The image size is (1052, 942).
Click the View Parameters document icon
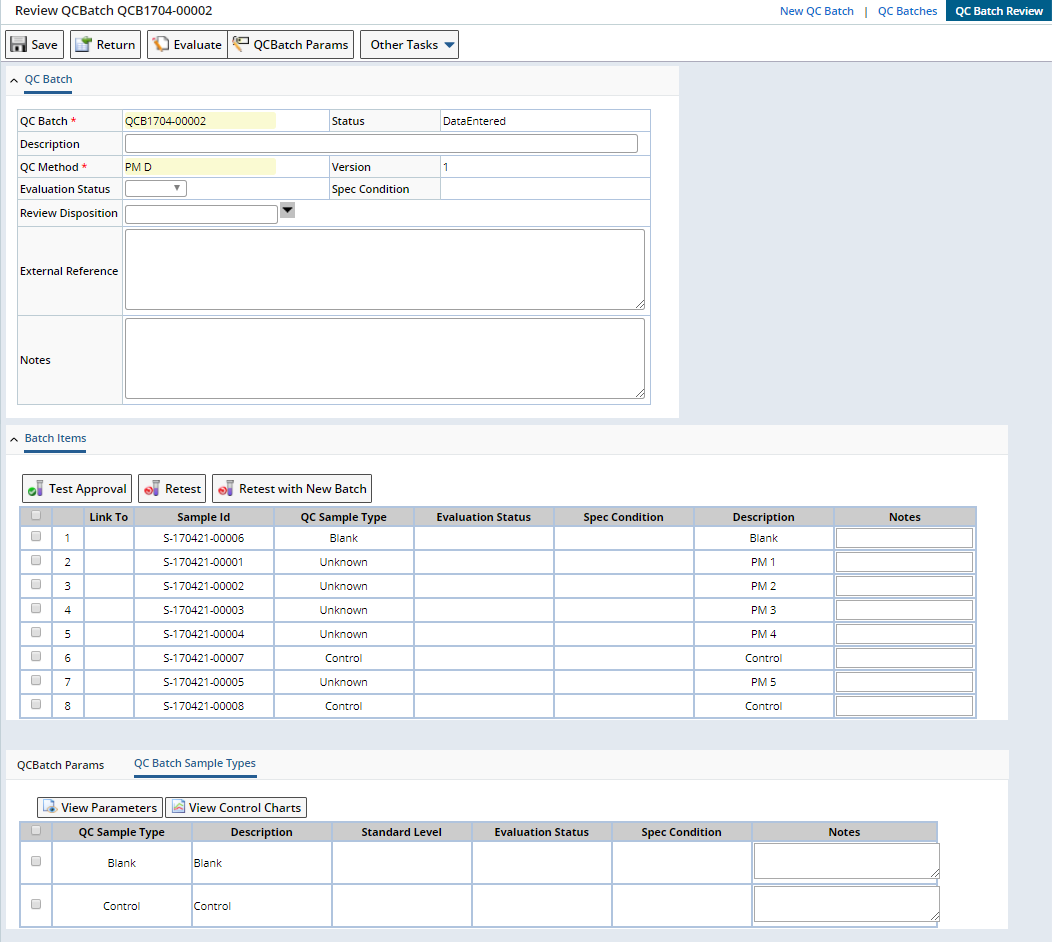click(50, 807)
